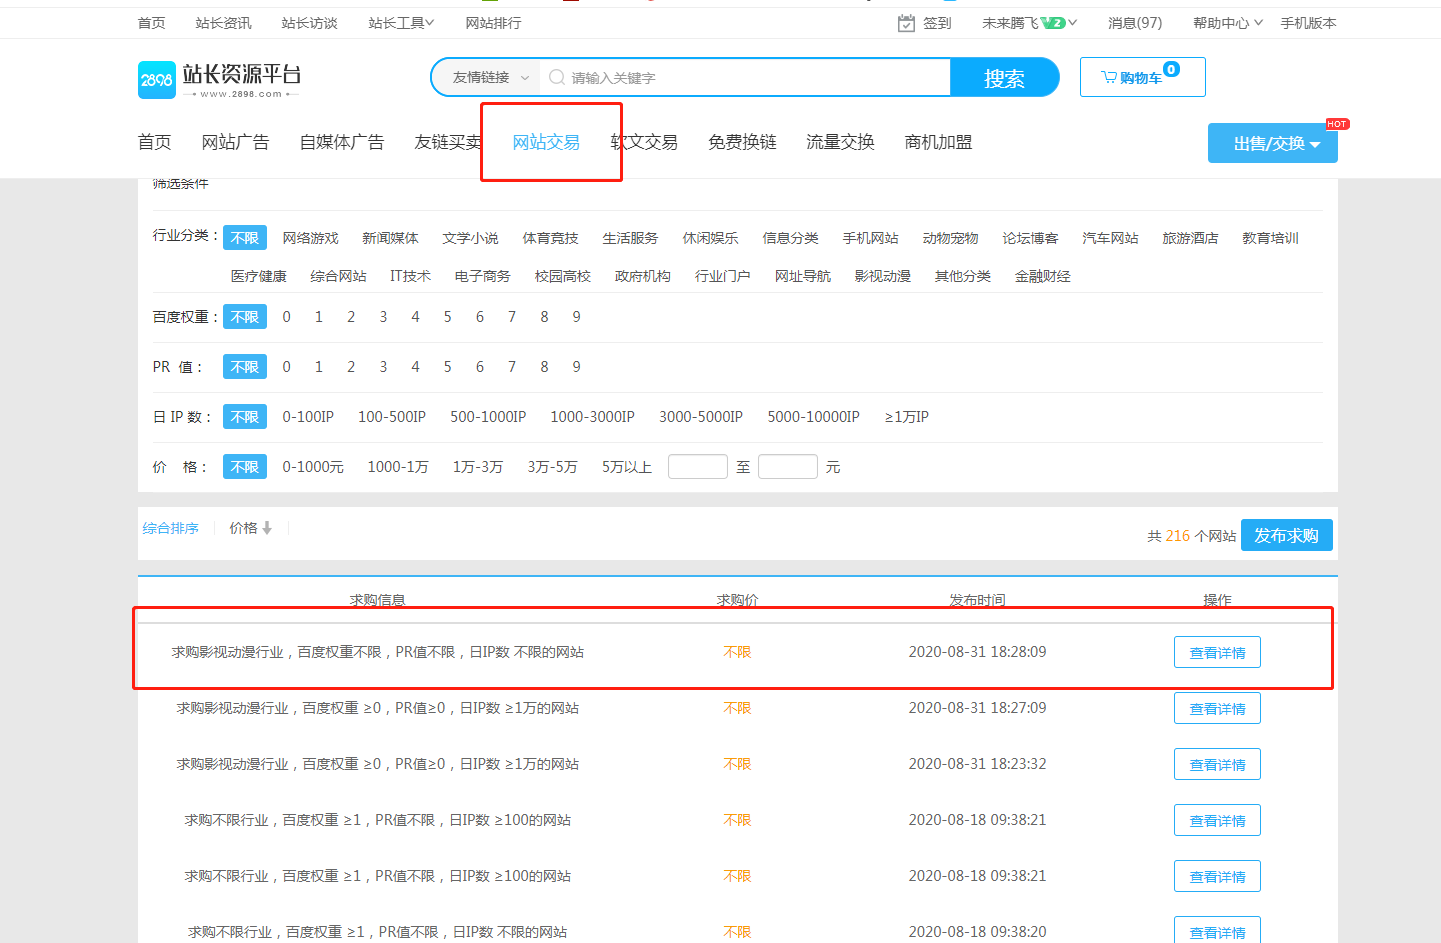This screenshot has height=943, width=1441.
Task: Click the search magnifier icon
Action: coord(557,77)
